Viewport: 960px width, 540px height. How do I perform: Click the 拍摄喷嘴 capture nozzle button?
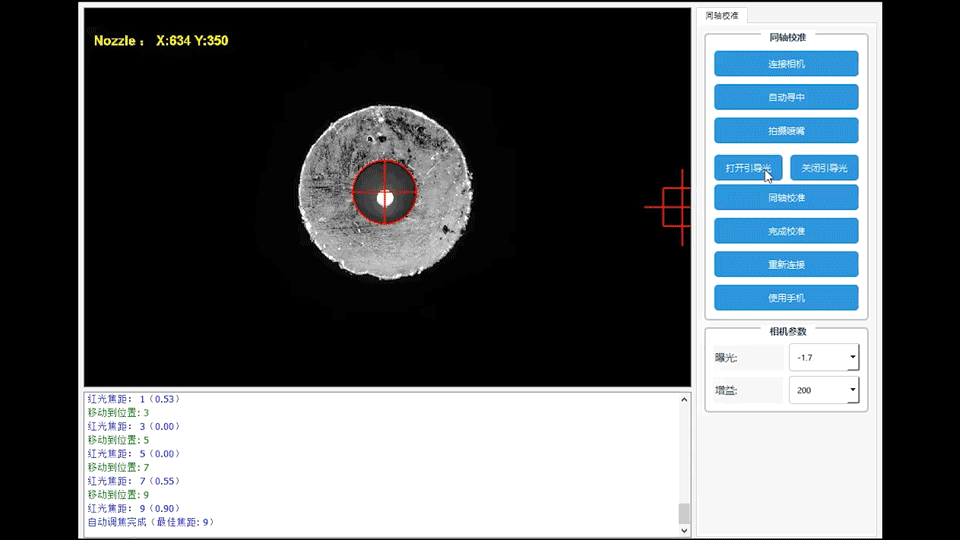(x=786, y=131)
